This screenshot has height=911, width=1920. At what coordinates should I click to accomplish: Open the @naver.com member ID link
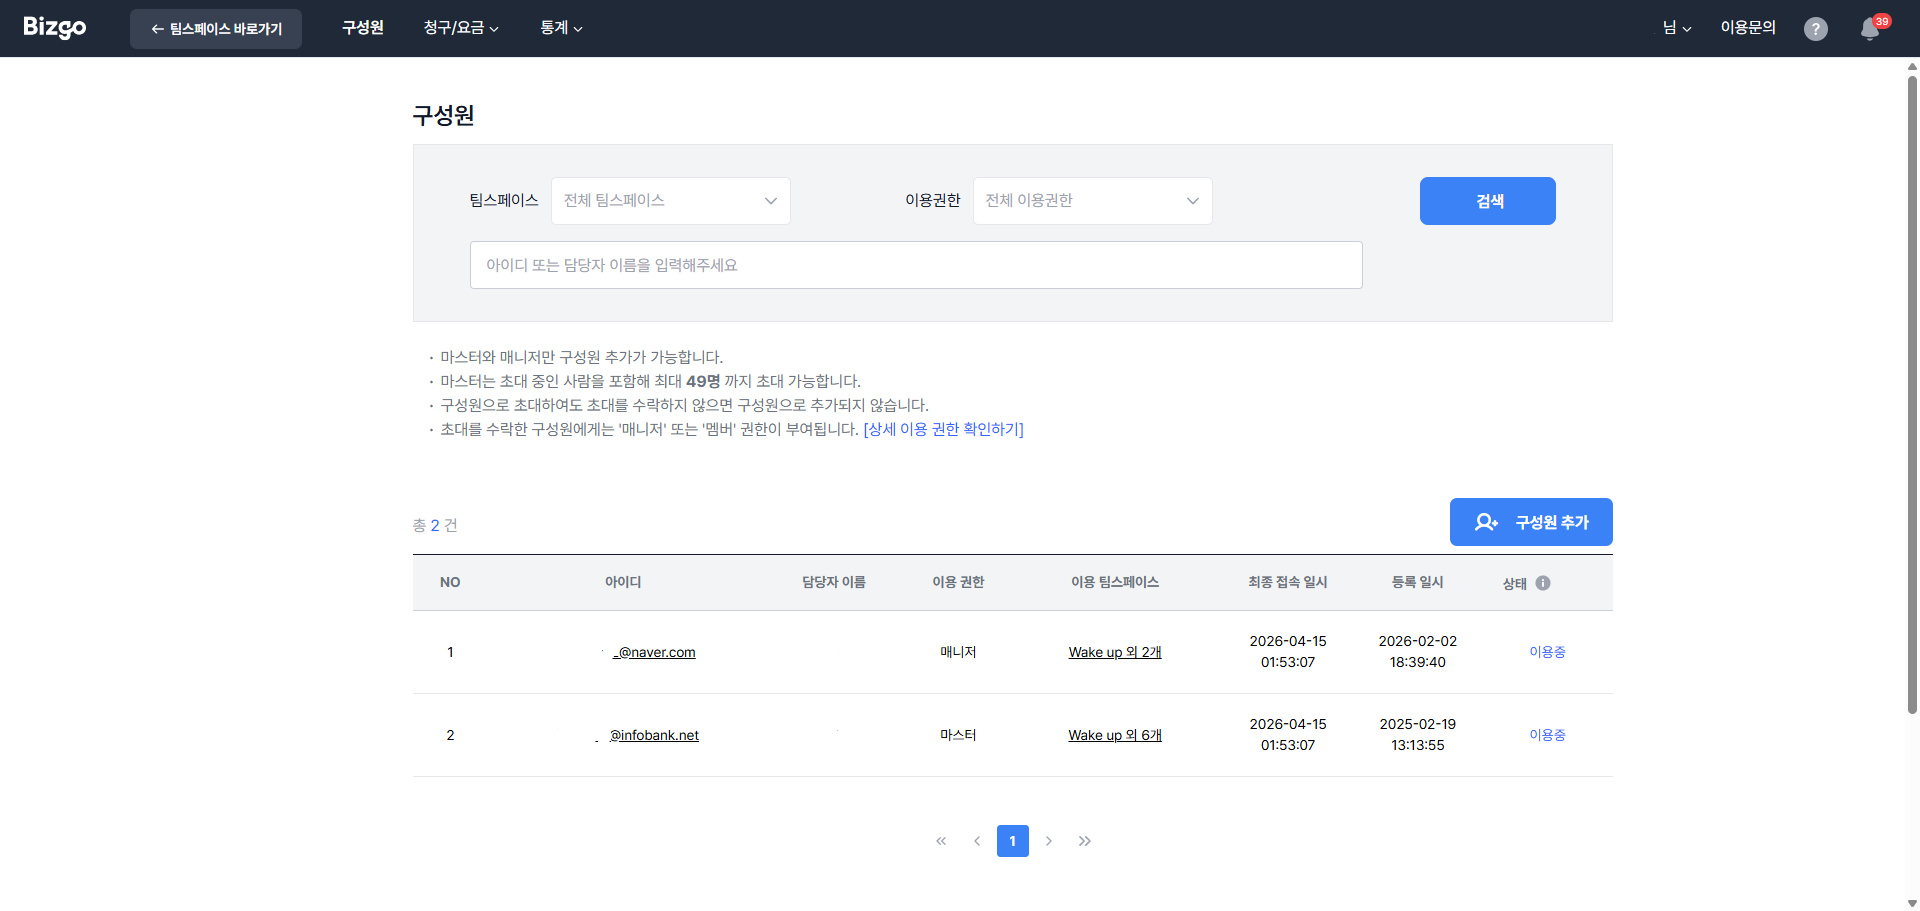tap(653, 652)
